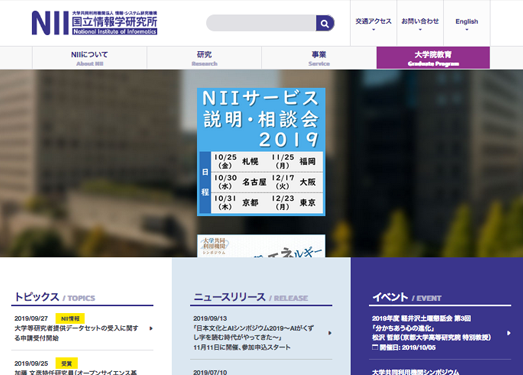Open the トピックス heading
The image size is (523, 375).
click(x=37, y=297)
